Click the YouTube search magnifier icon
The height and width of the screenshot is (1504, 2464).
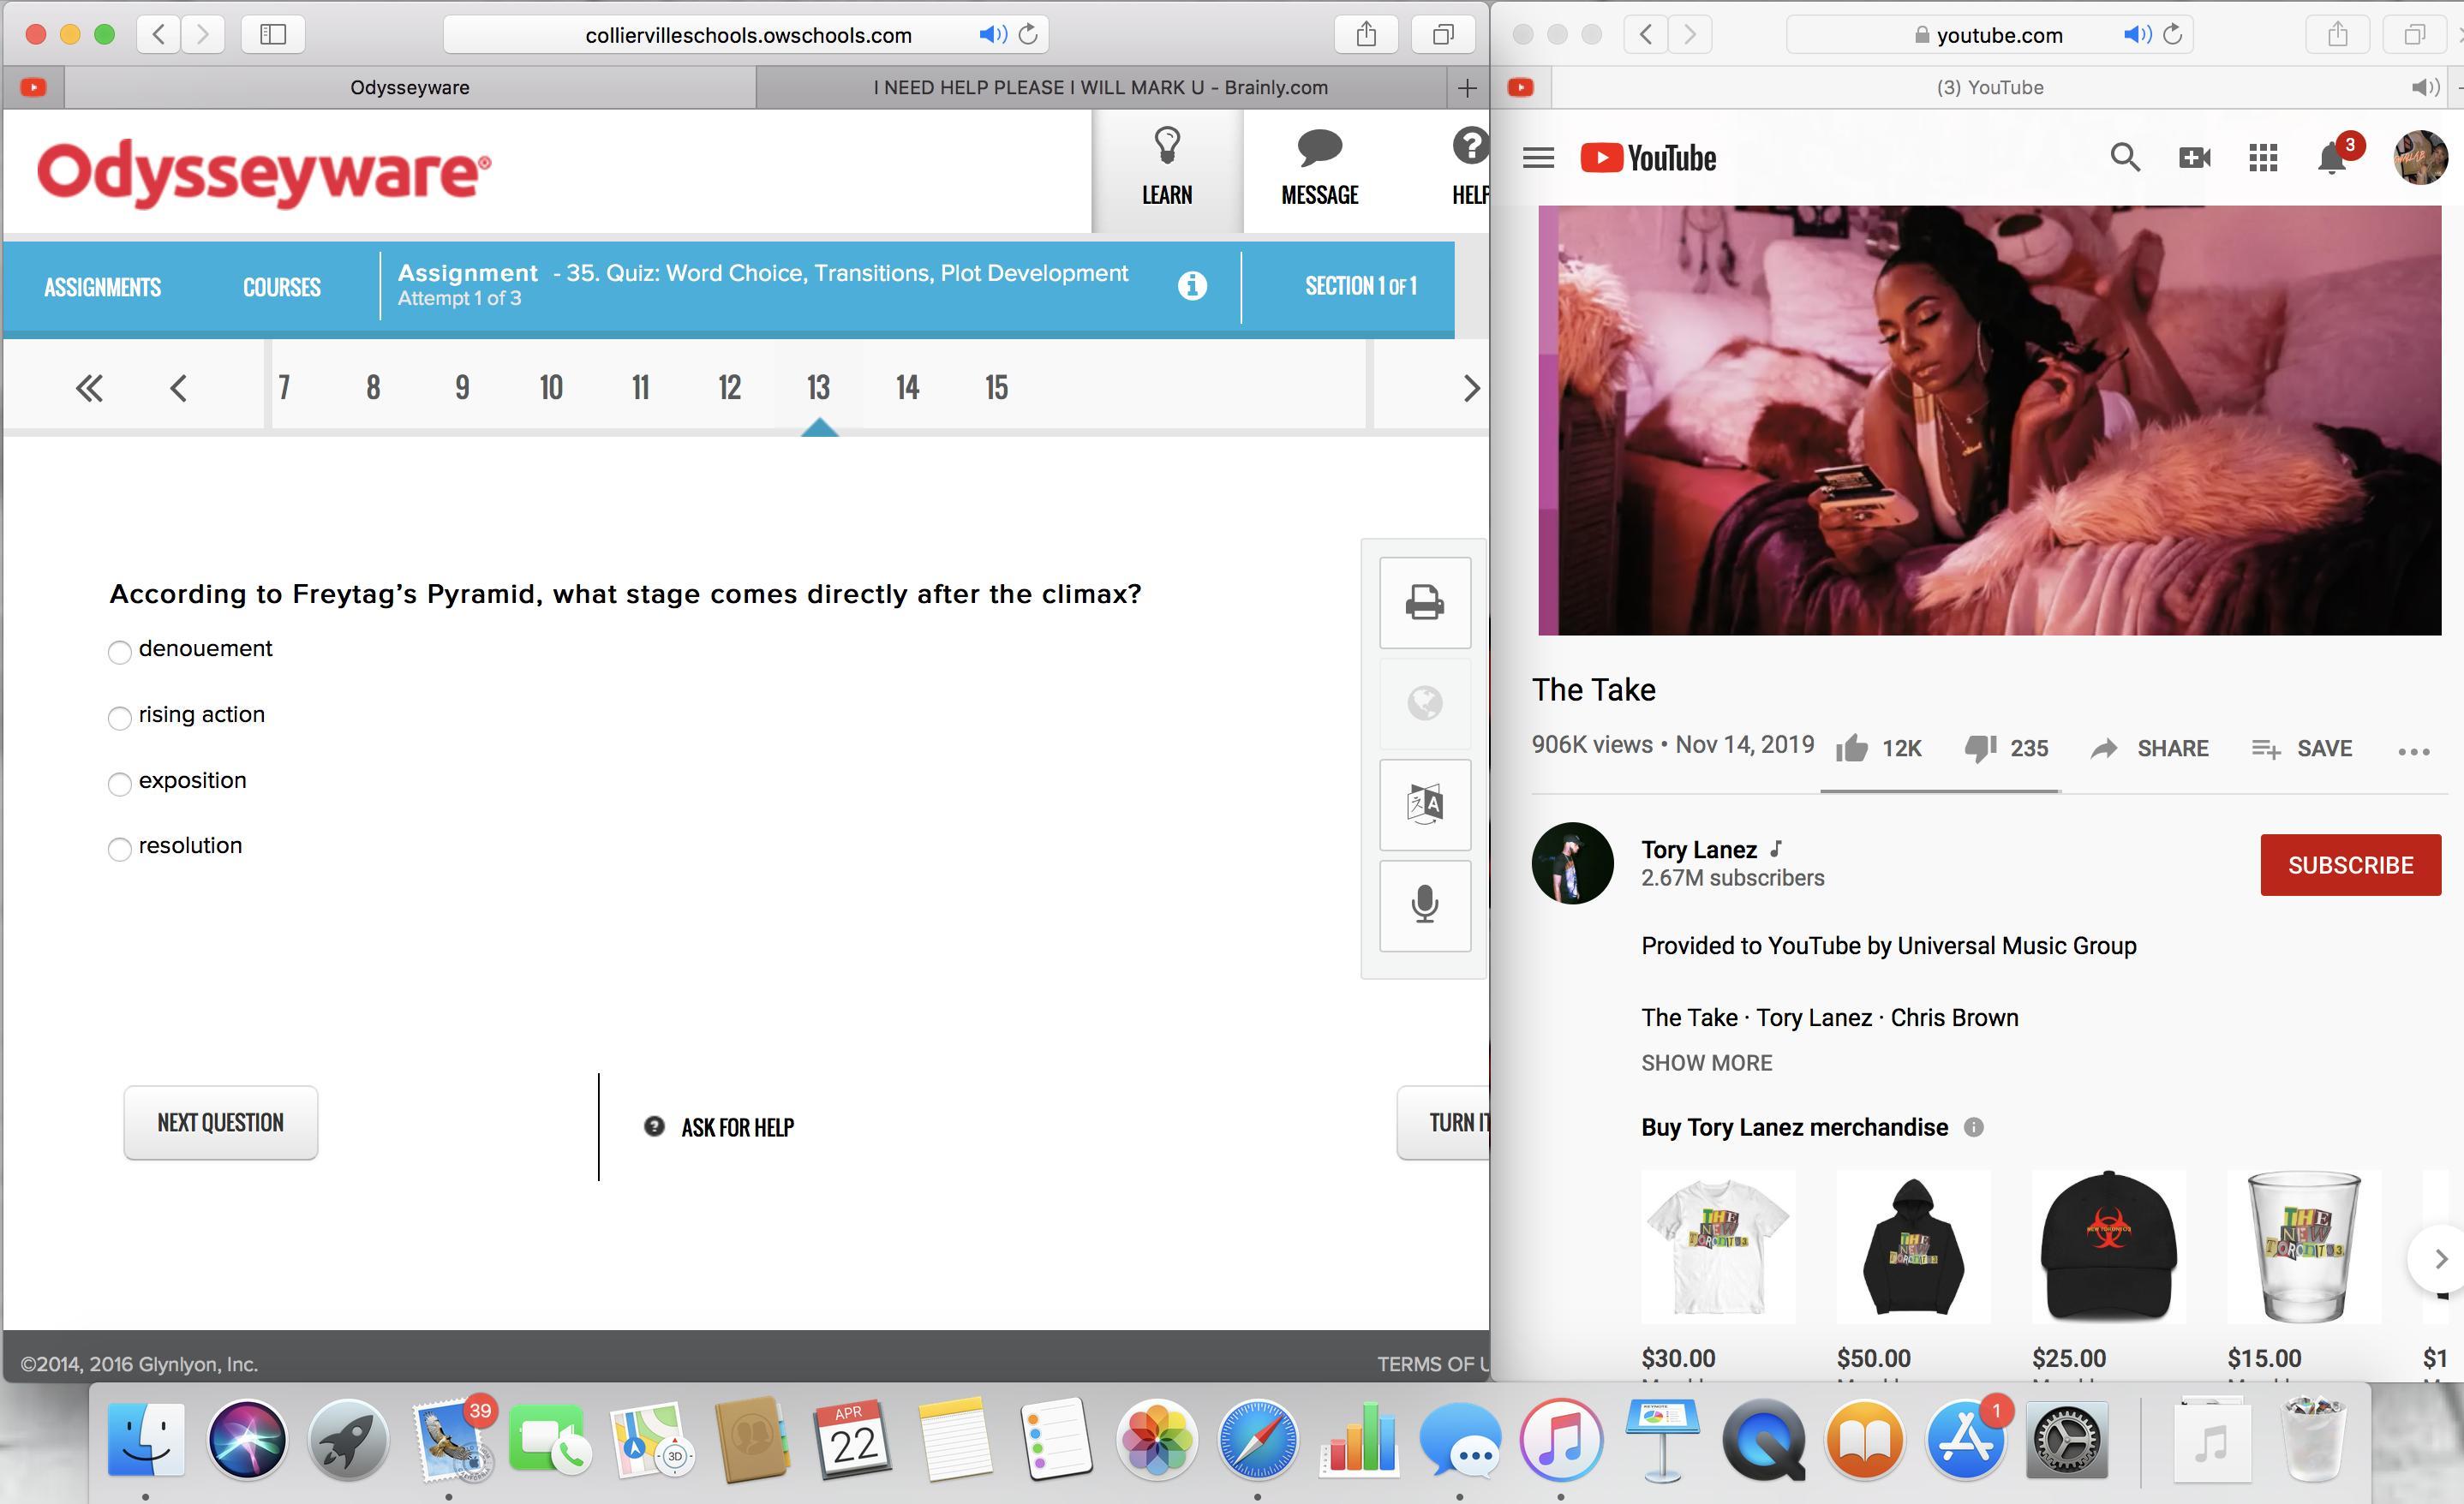click(x=2125, y=157)
